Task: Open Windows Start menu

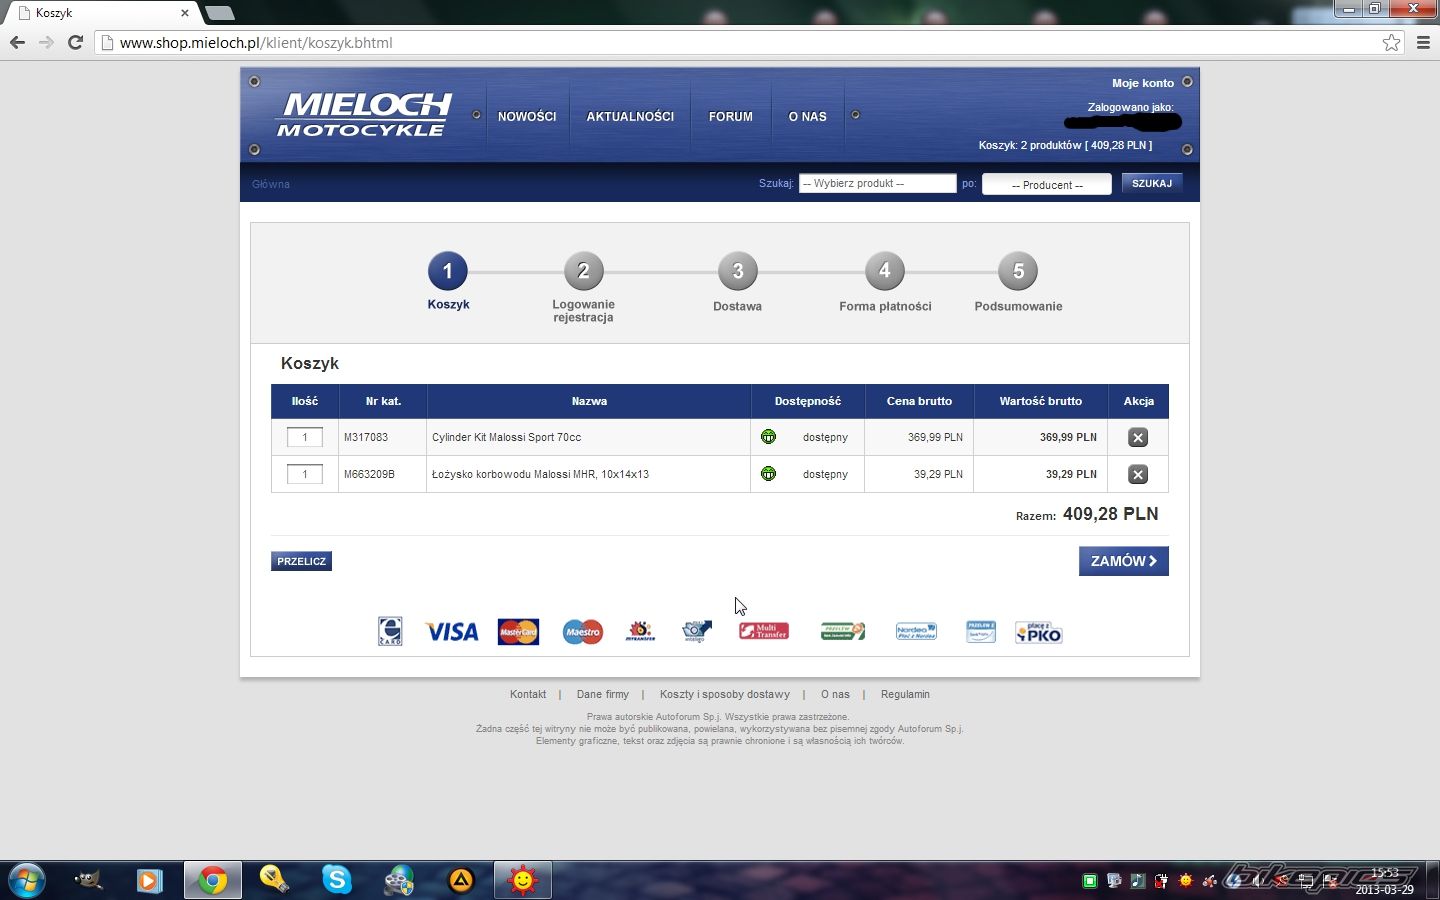Action: coord(26,880)
